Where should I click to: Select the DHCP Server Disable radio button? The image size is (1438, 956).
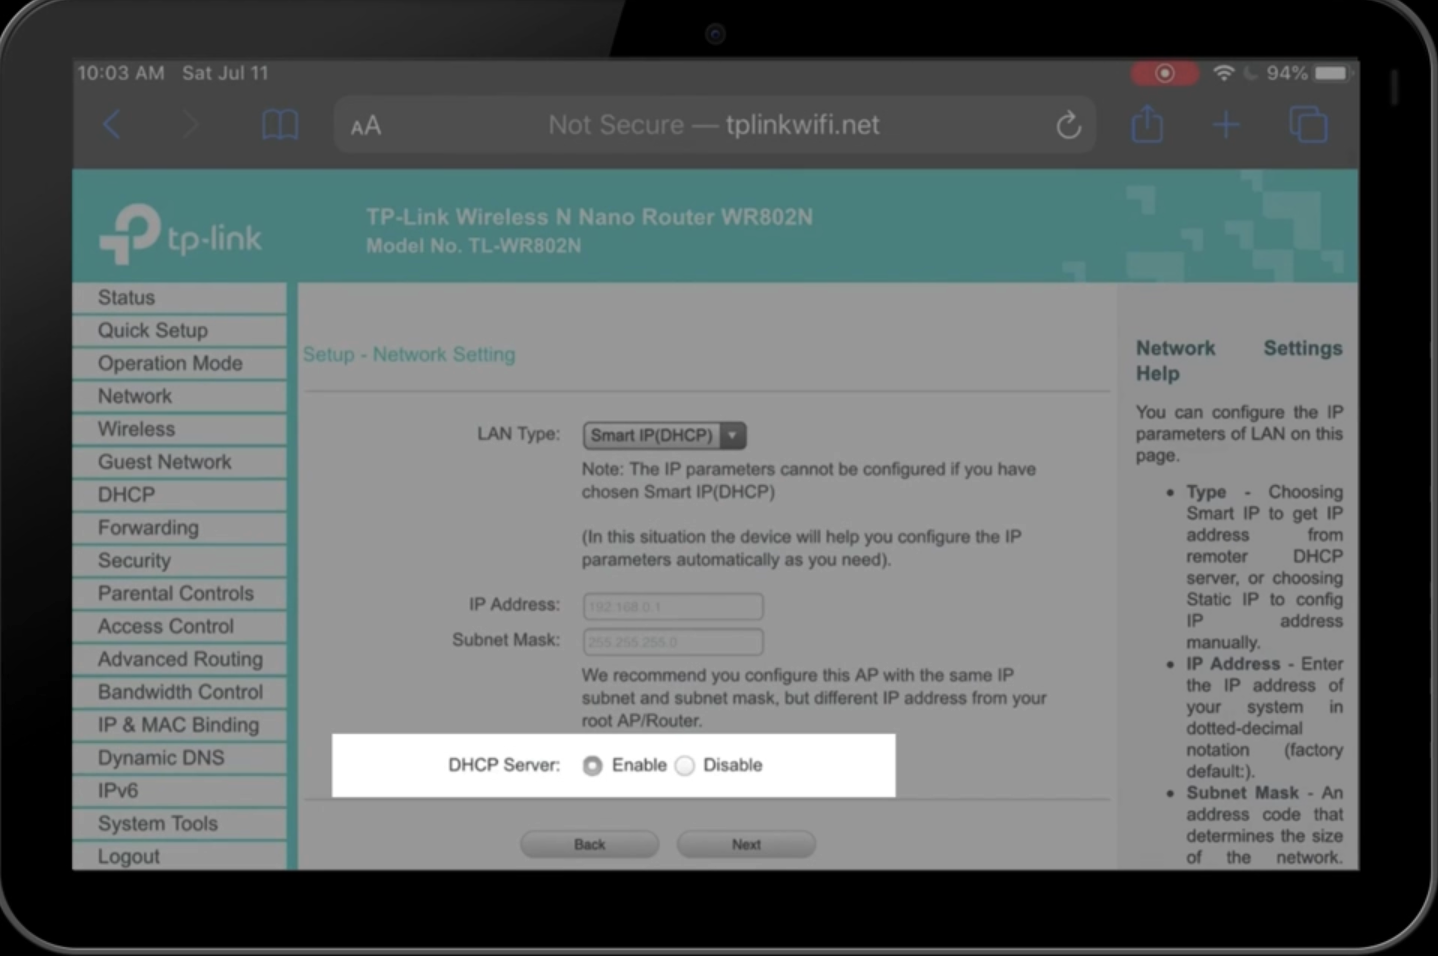pos(685,766)
